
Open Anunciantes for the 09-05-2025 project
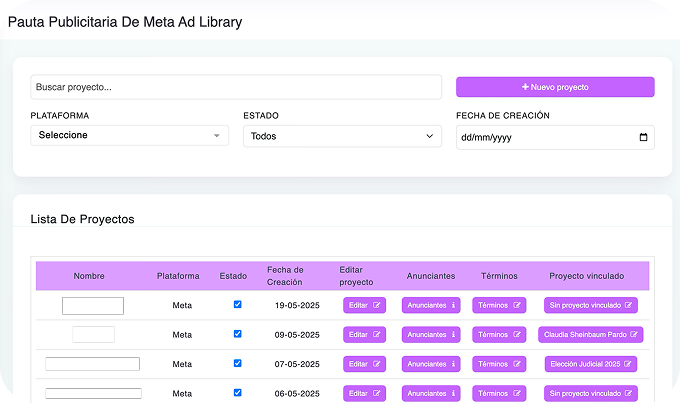pos(431,335)
